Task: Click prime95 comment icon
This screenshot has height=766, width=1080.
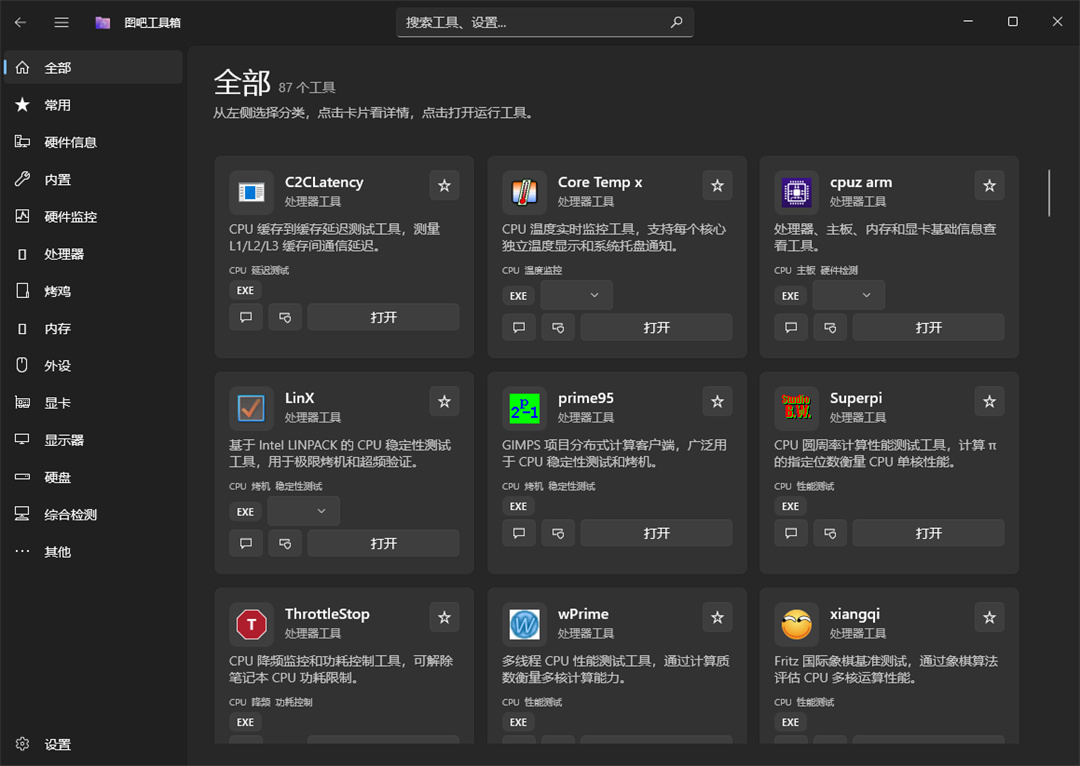Action: click(x=519, y=532)
